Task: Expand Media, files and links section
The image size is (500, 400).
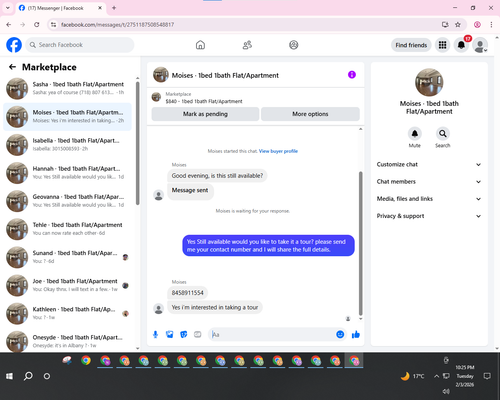Action: 429,199
